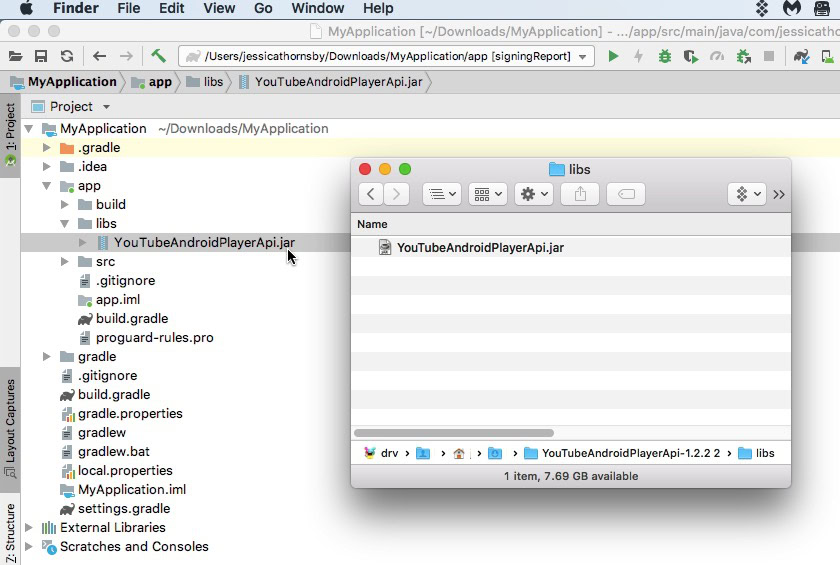Click the Save All floppy disk icon

(x=41, y=57)
